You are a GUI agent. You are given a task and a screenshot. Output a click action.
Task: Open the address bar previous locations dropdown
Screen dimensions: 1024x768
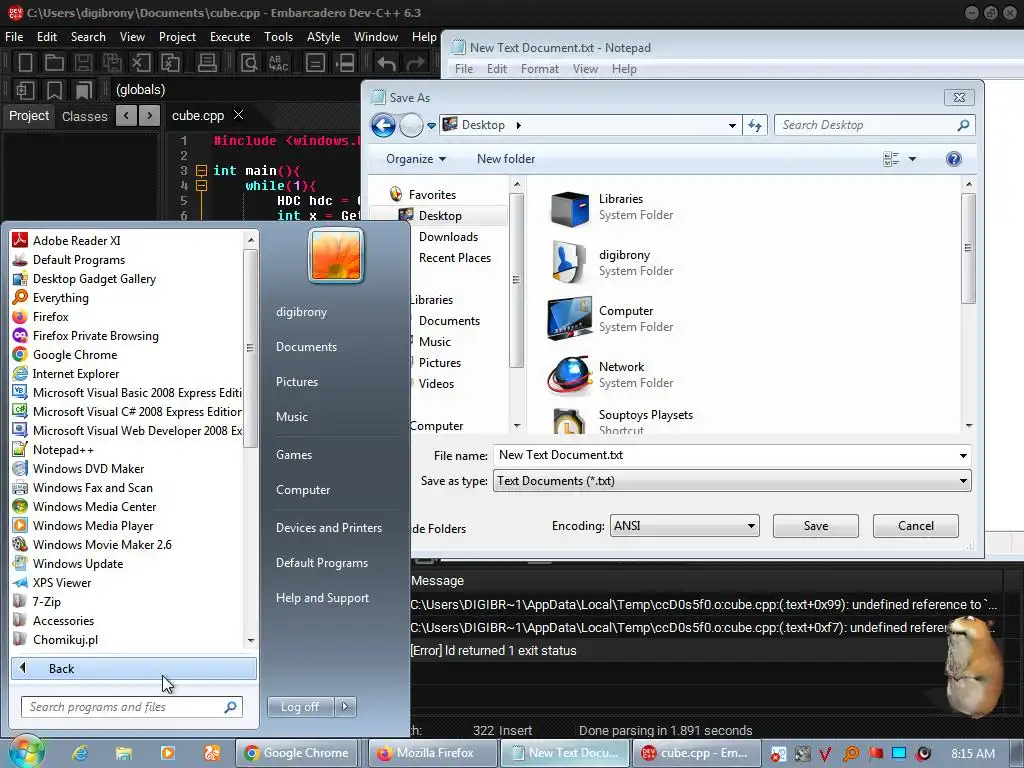coord(732,125)
